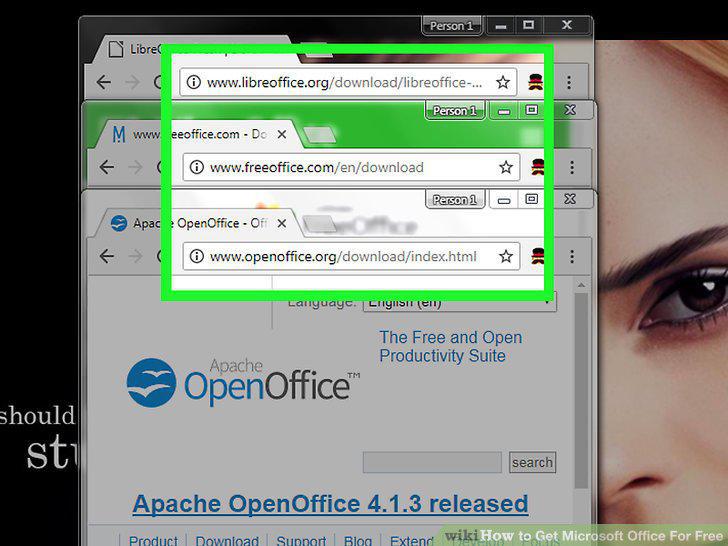728x546 pixels.
Task: Click extension icon beside openoffice.org address bar
Action: (538, 256)
